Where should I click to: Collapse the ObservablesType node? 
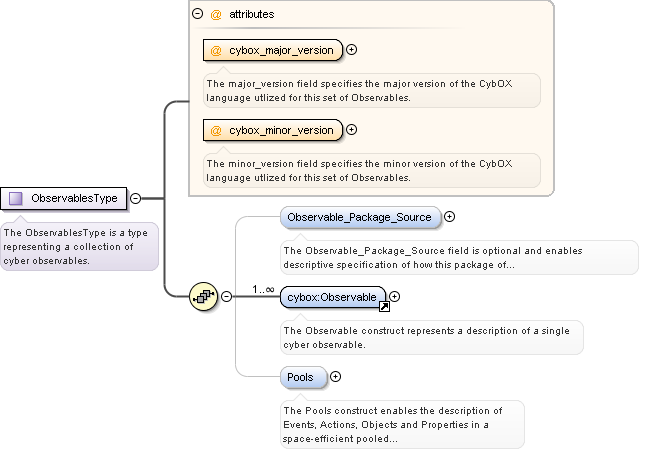(135, 198)
